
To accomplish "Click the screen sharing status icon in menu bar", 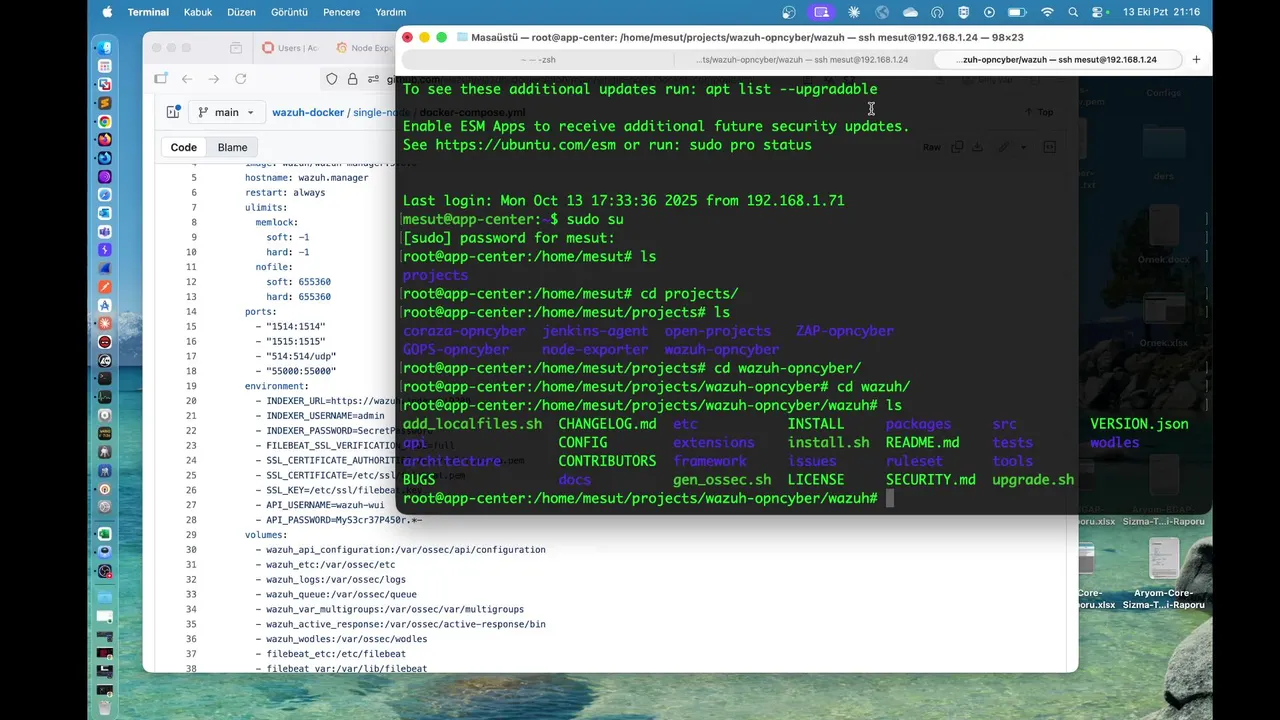I will pyautogui.click(x=821, y=12).
